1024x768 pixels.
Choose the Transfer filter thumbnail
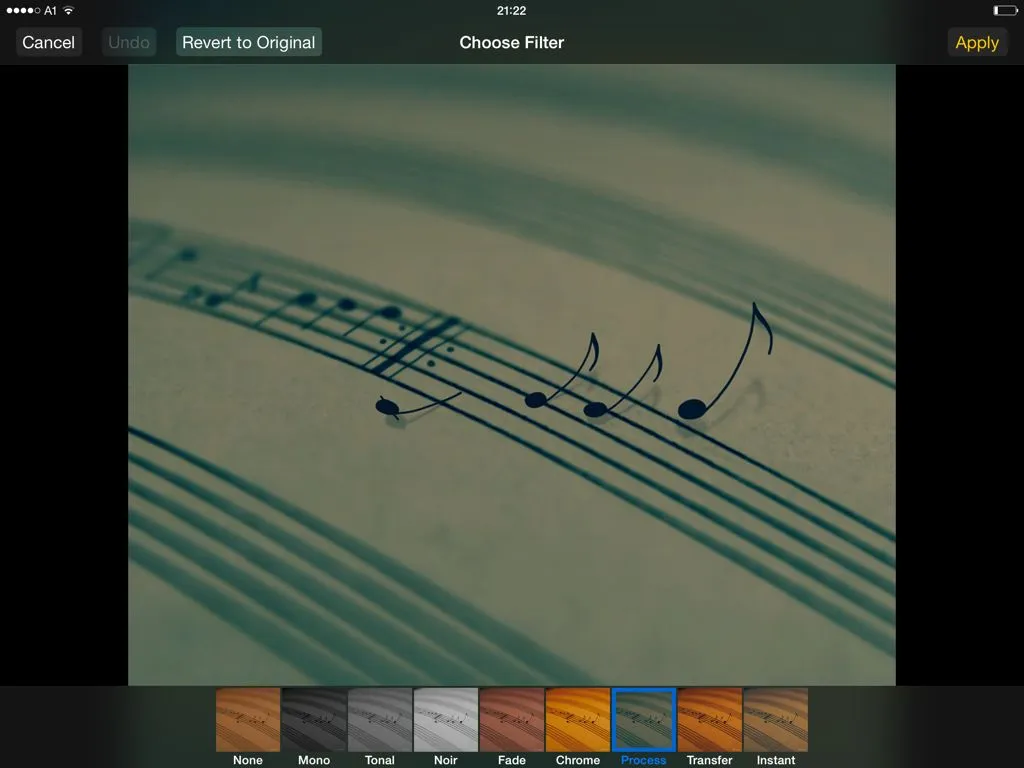[x=710, y=720]
